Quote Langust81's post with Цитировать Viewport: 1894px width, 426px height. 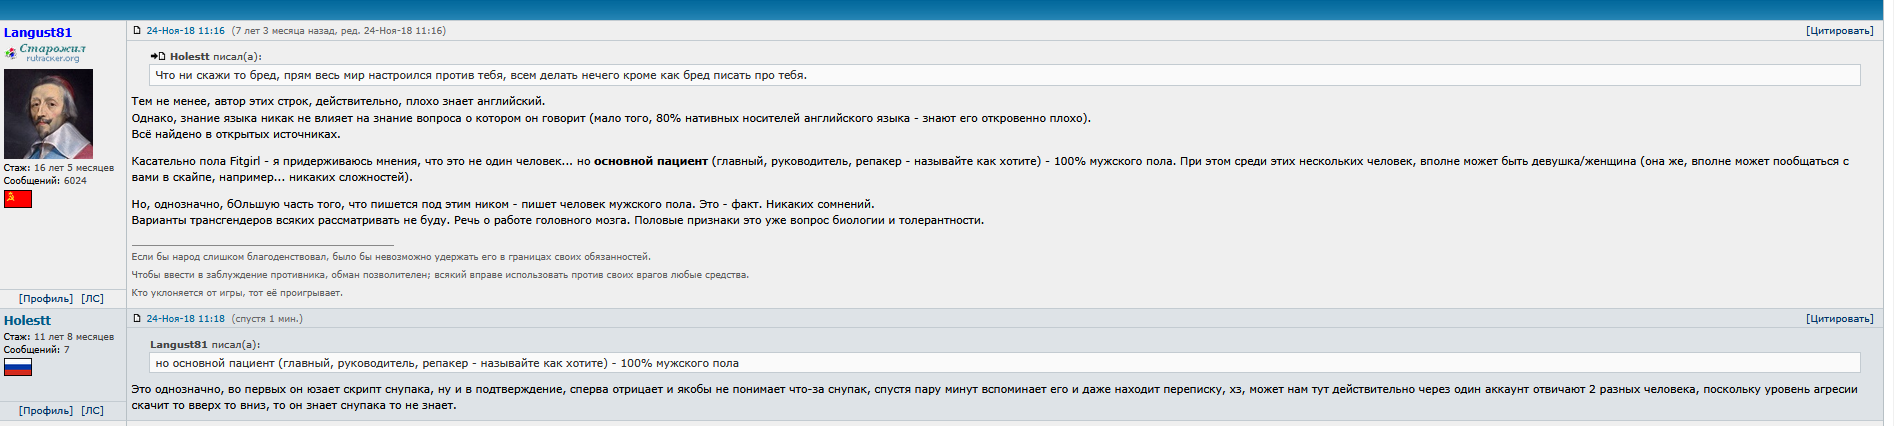coord(1839,31)
